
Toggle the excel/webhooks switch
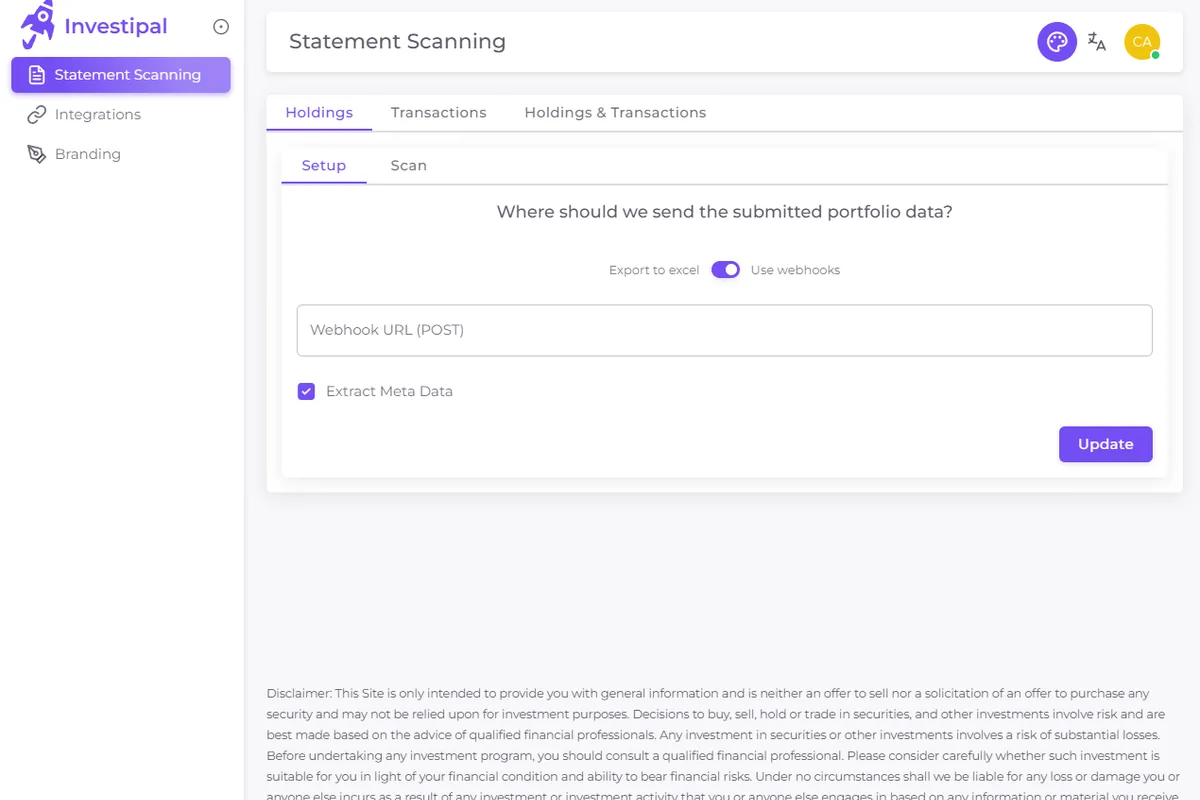coord(725,270)
